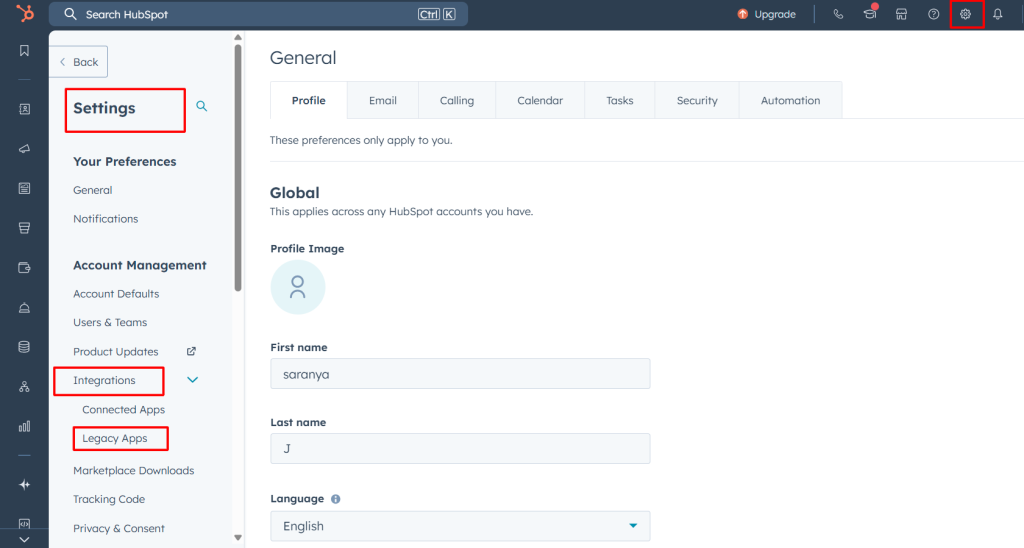Switch to the Security tab
The image size is (1024, 548).
[x=697, y=101]
